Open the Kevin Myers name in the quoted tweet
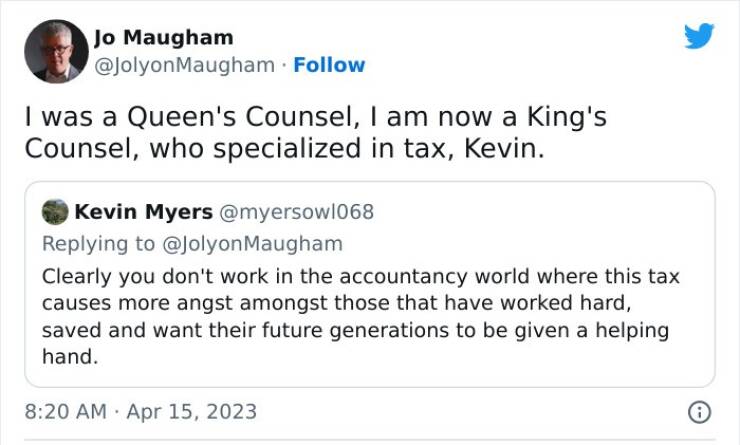This screenshot has width=740, height=445. (144, 212)
